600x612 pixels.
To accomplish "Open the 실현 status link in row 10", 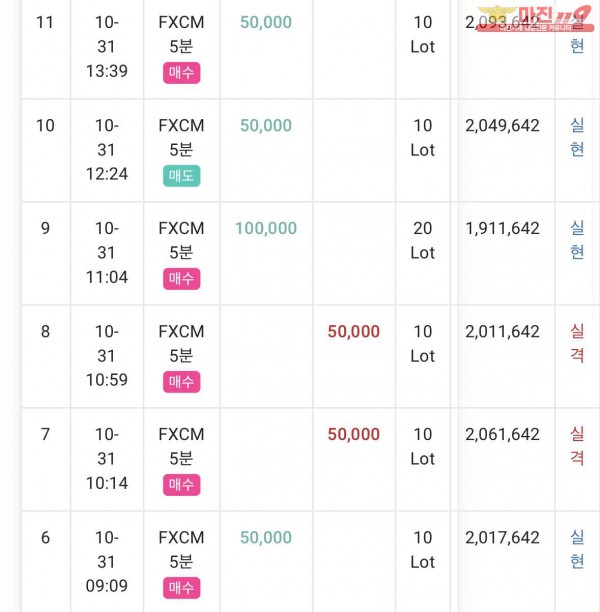I will (x=577, y=137).
